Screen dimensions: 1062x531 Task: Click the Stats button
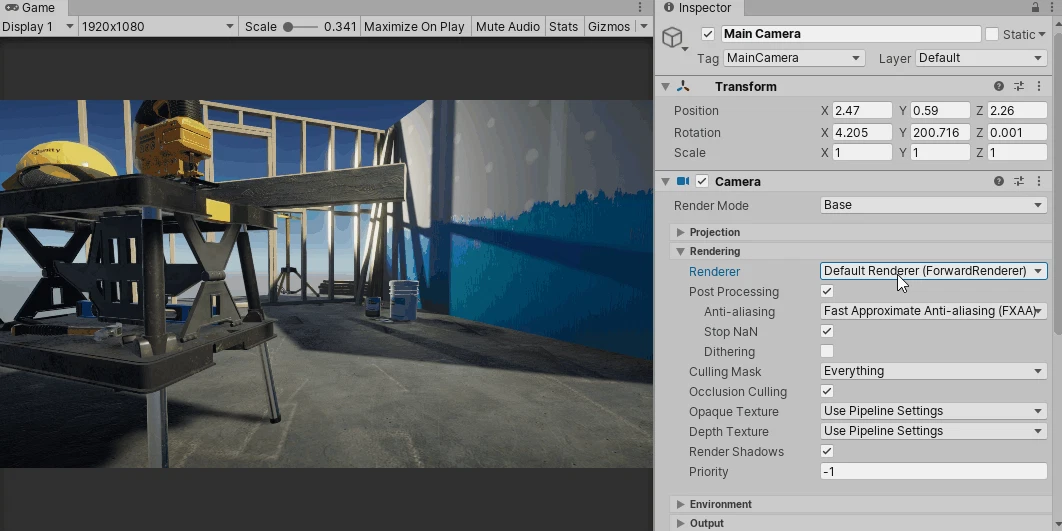coord(564,26)
